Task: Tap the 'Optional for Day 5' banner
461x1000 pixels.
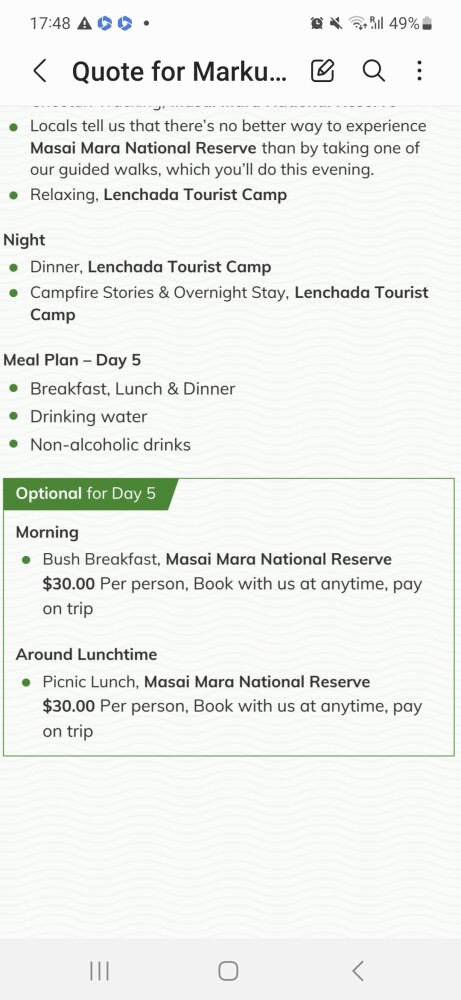Action: (x=86, y=494)
